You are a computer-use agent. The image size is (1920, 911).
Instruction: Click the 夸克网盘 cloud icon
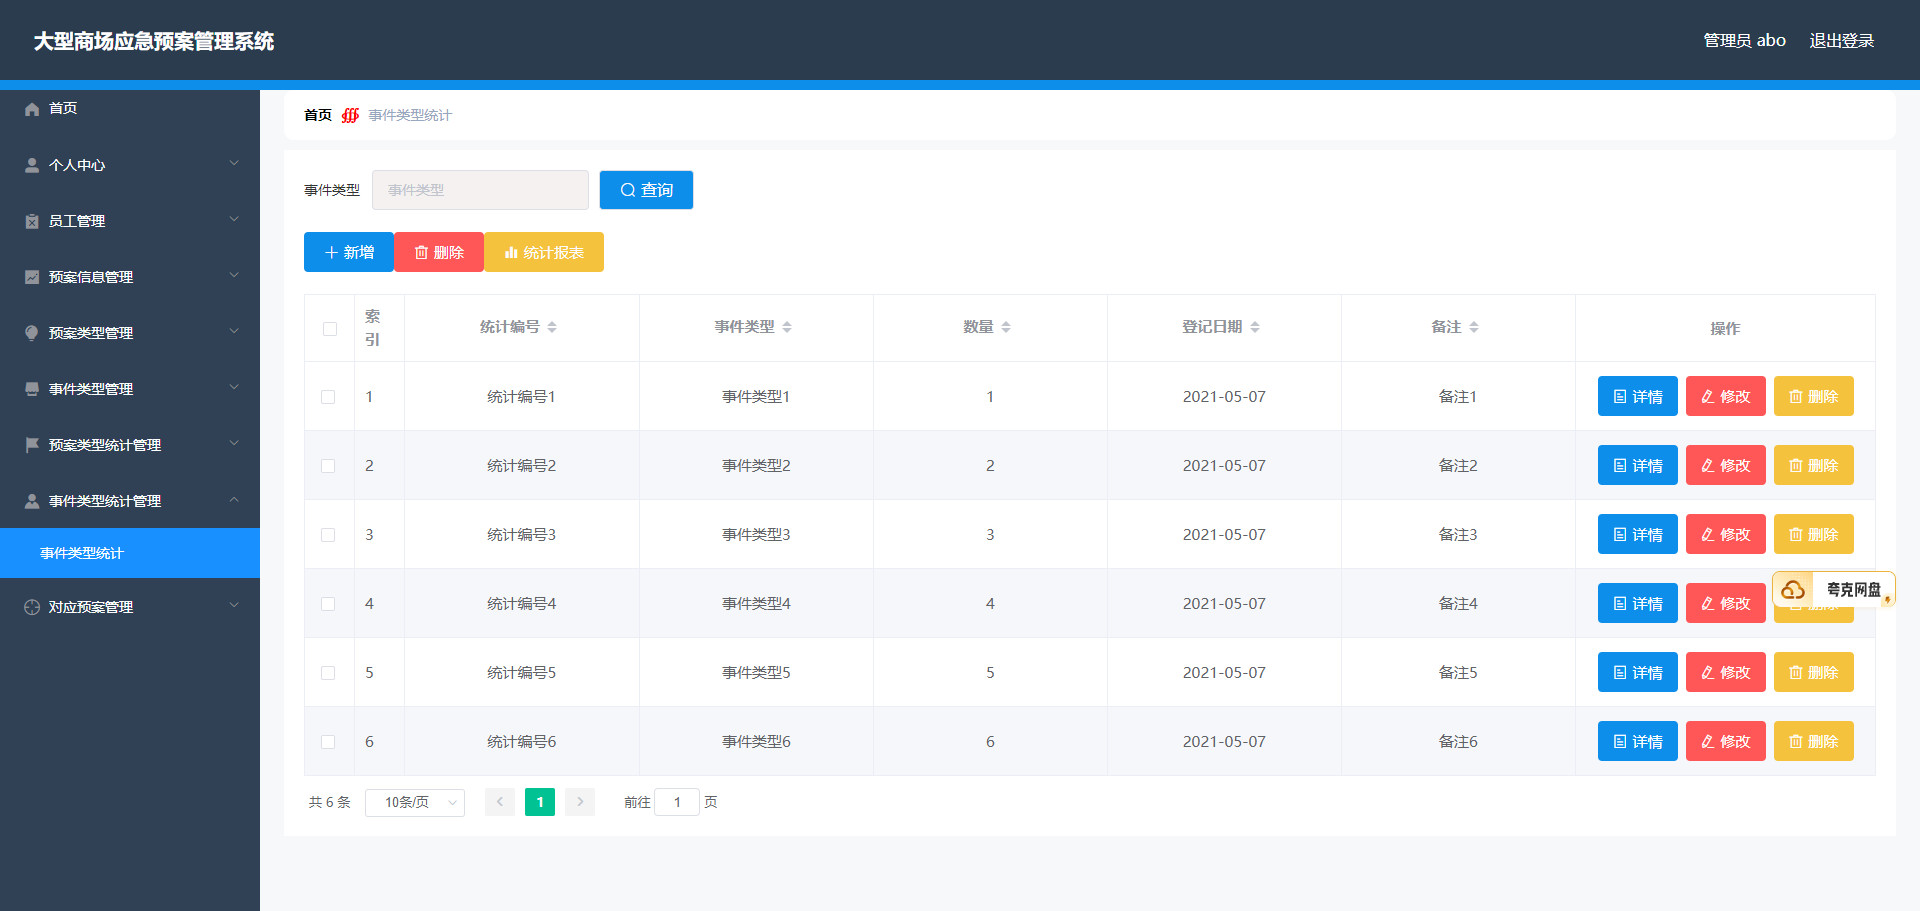[1793, 590]
